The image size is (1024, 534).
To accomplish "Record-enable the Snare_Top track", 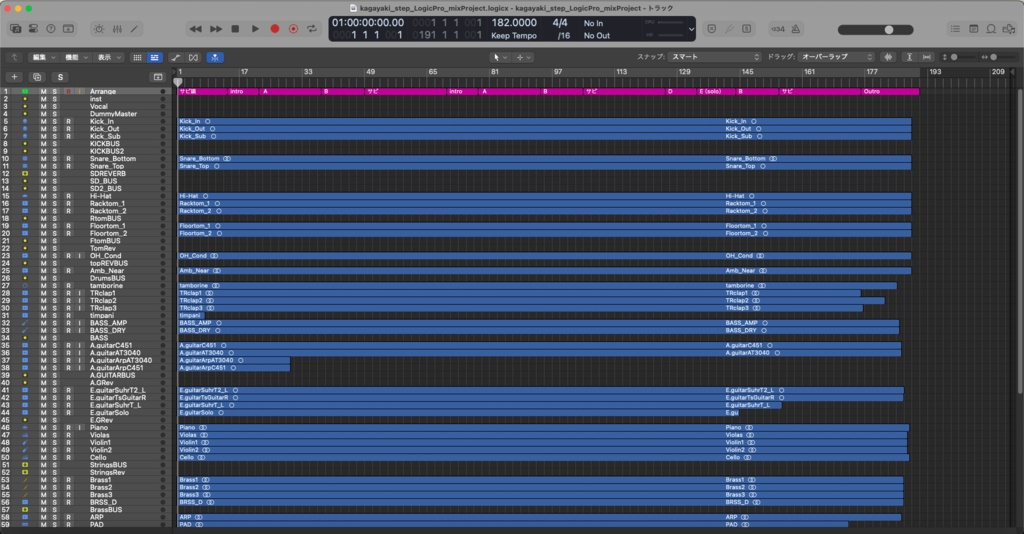I will pos(68,166).
